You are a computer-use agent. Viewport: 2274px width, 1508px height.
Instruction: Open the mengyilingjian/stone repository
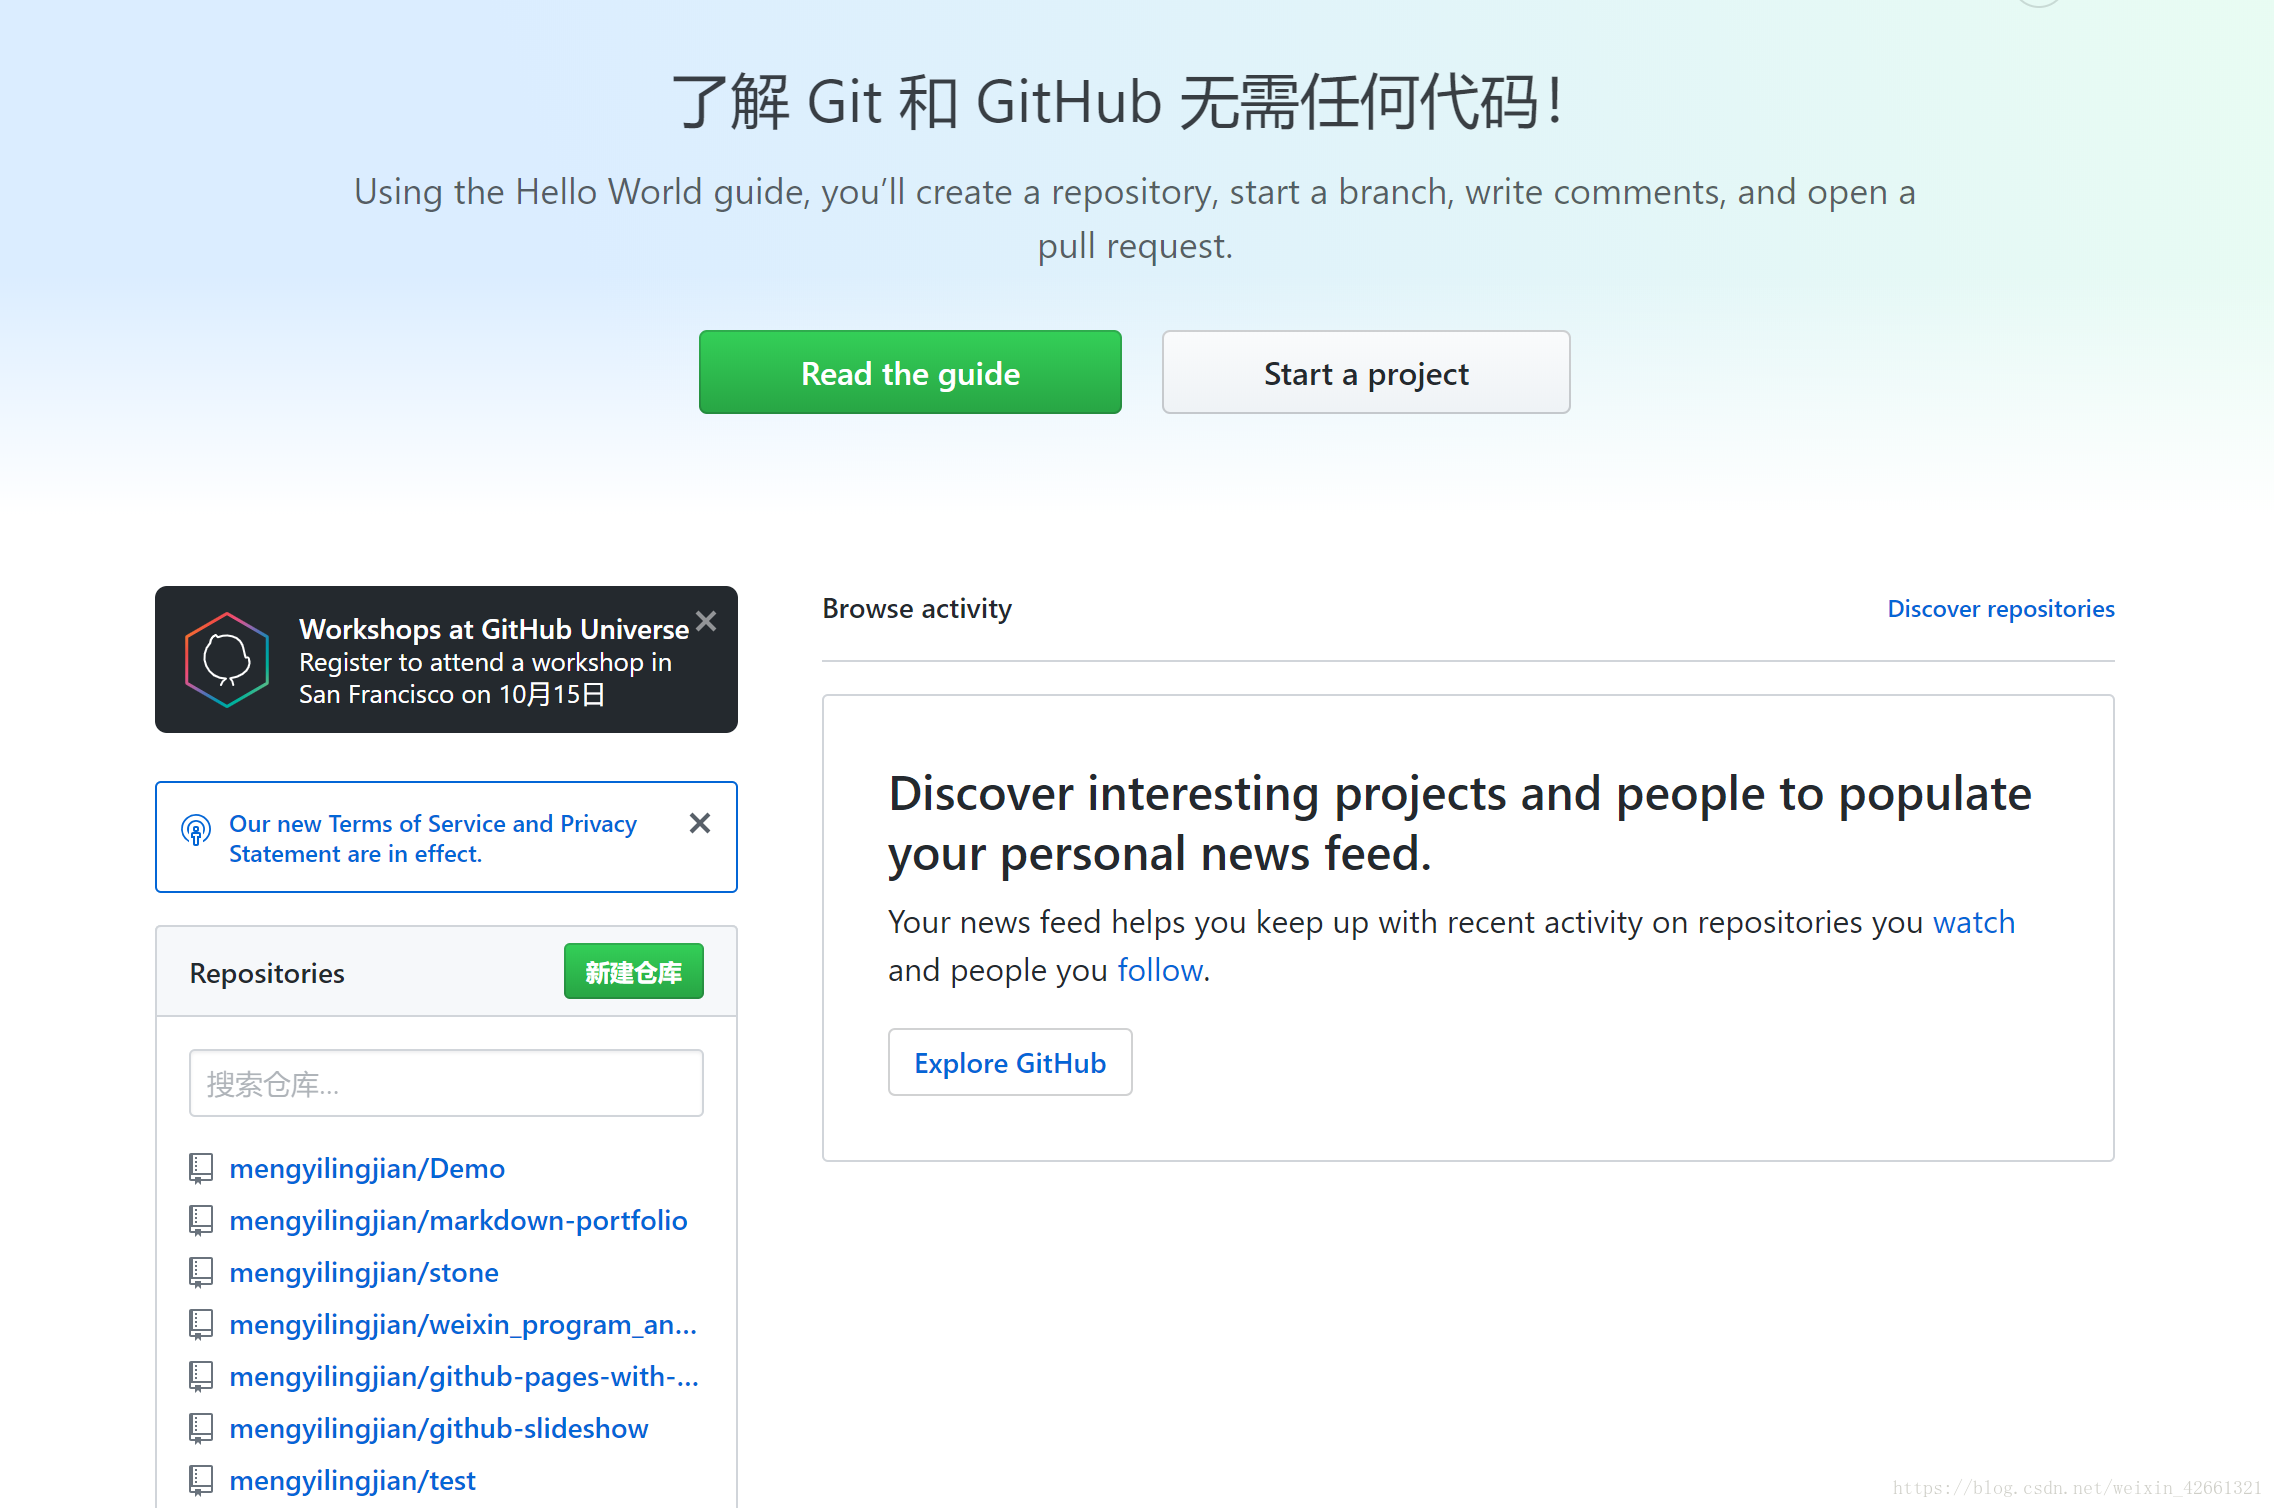tap(364, 1272)
